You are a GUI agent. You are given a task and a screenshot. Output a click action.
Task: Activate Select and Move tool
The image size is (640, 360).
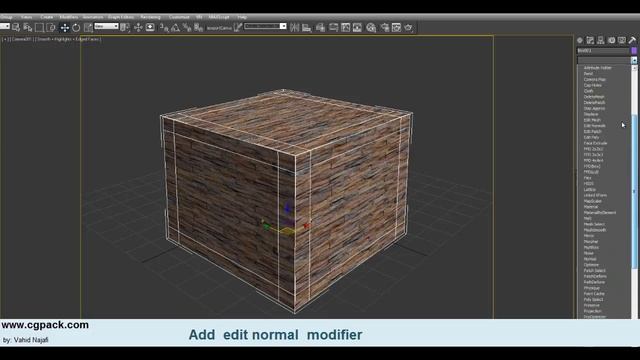pyautogui.click(x=64, y=27)
